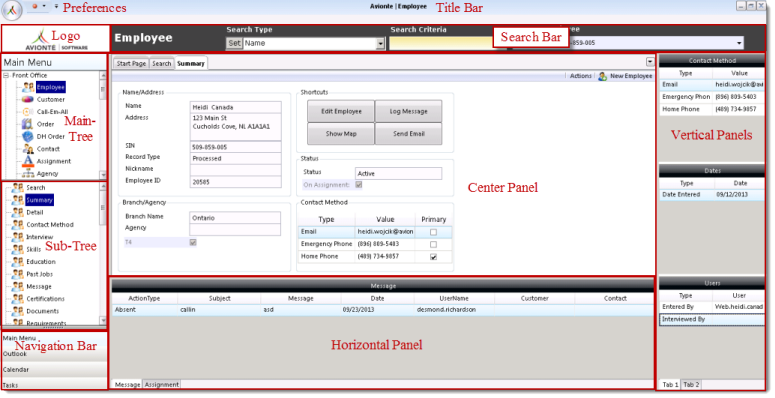Screen dimensions: 775x398
Task: Toggle the T4 checkbox
Action: 193,242
